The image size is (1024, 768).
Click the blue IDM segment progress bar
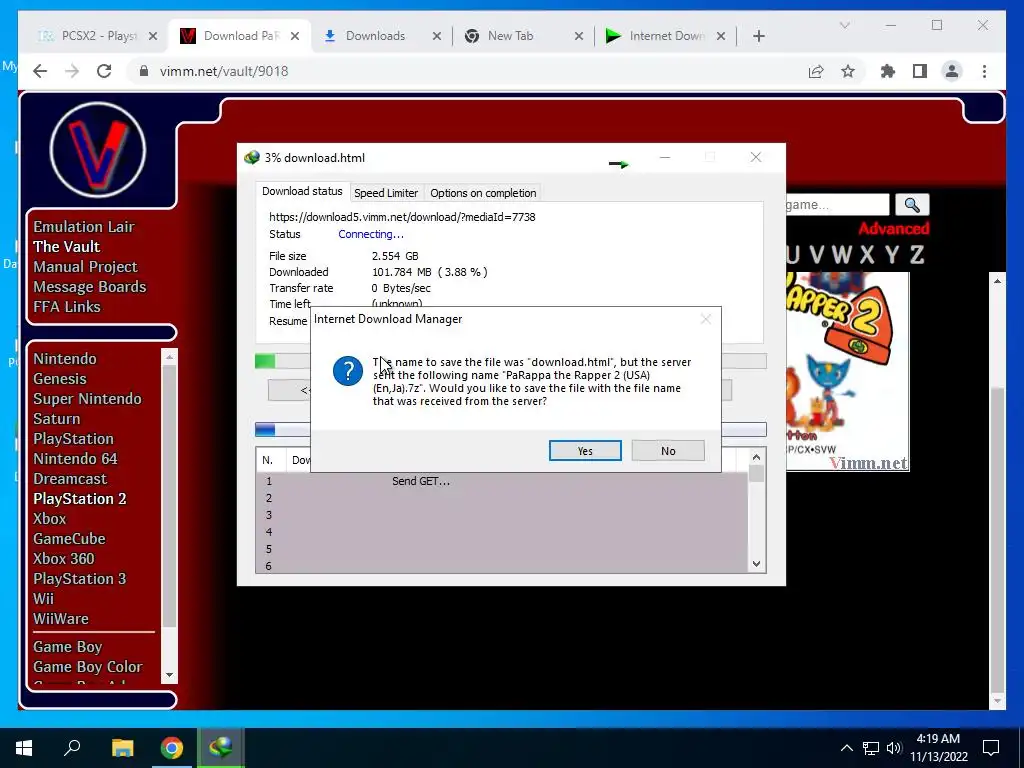[265, 429]
